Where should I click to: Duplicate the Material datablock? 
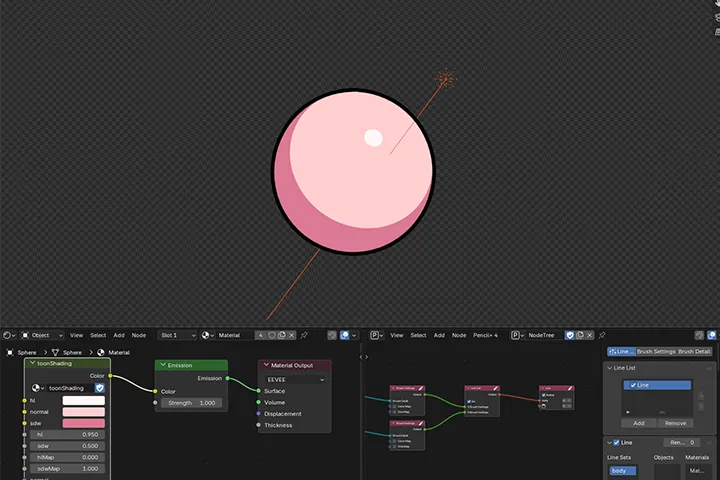tap(281, 335)
